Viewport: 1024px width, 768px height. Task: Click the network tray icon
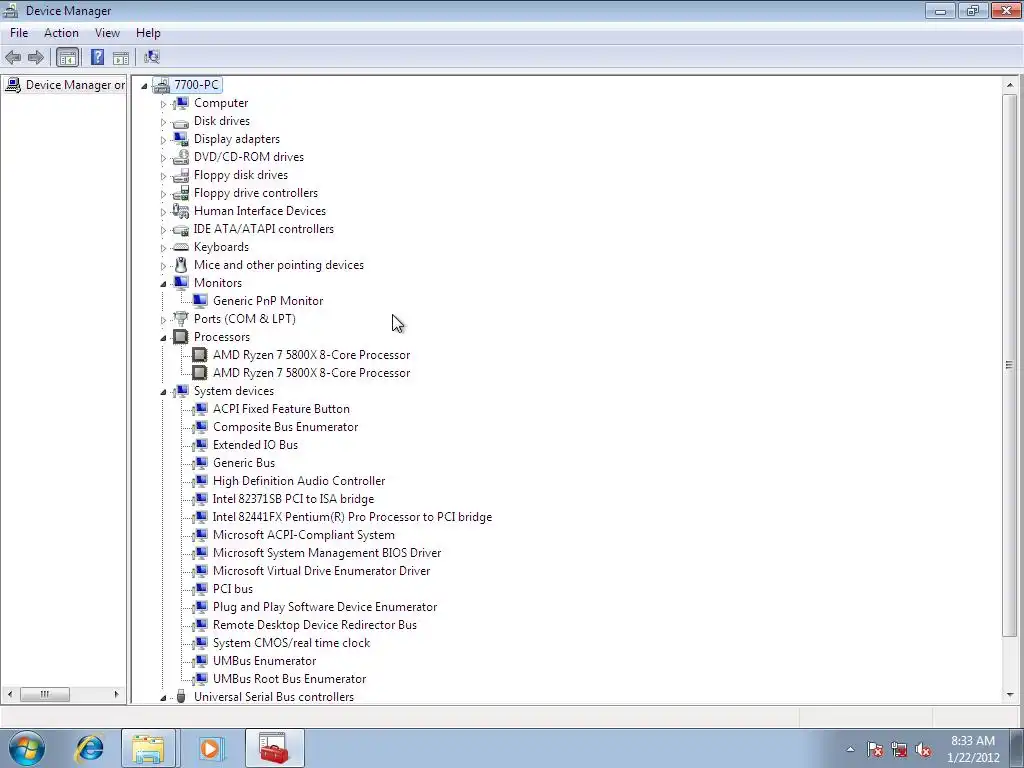[899, 750]
